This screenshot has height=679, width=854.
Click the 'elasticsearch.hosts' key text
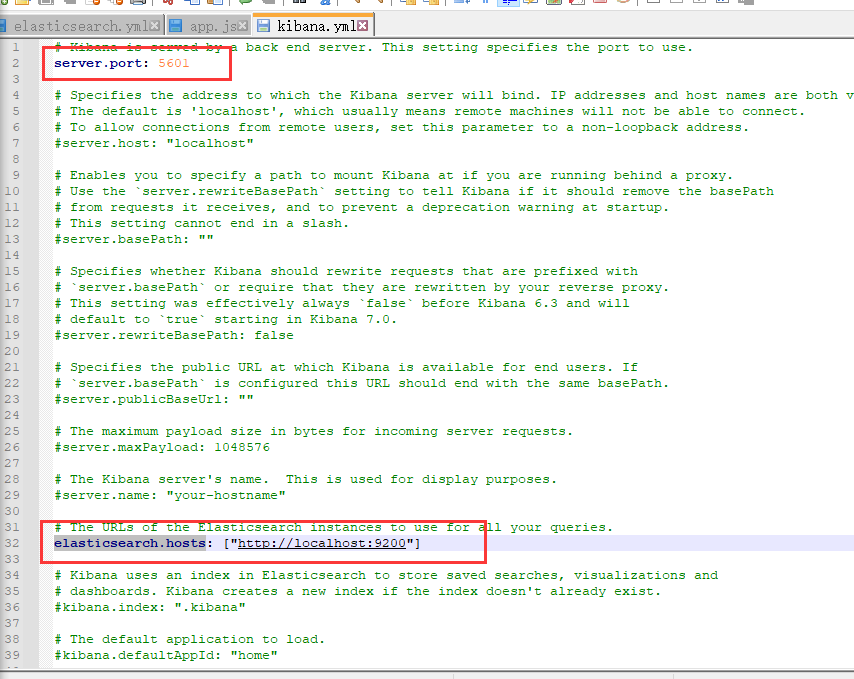coord(130,543)
